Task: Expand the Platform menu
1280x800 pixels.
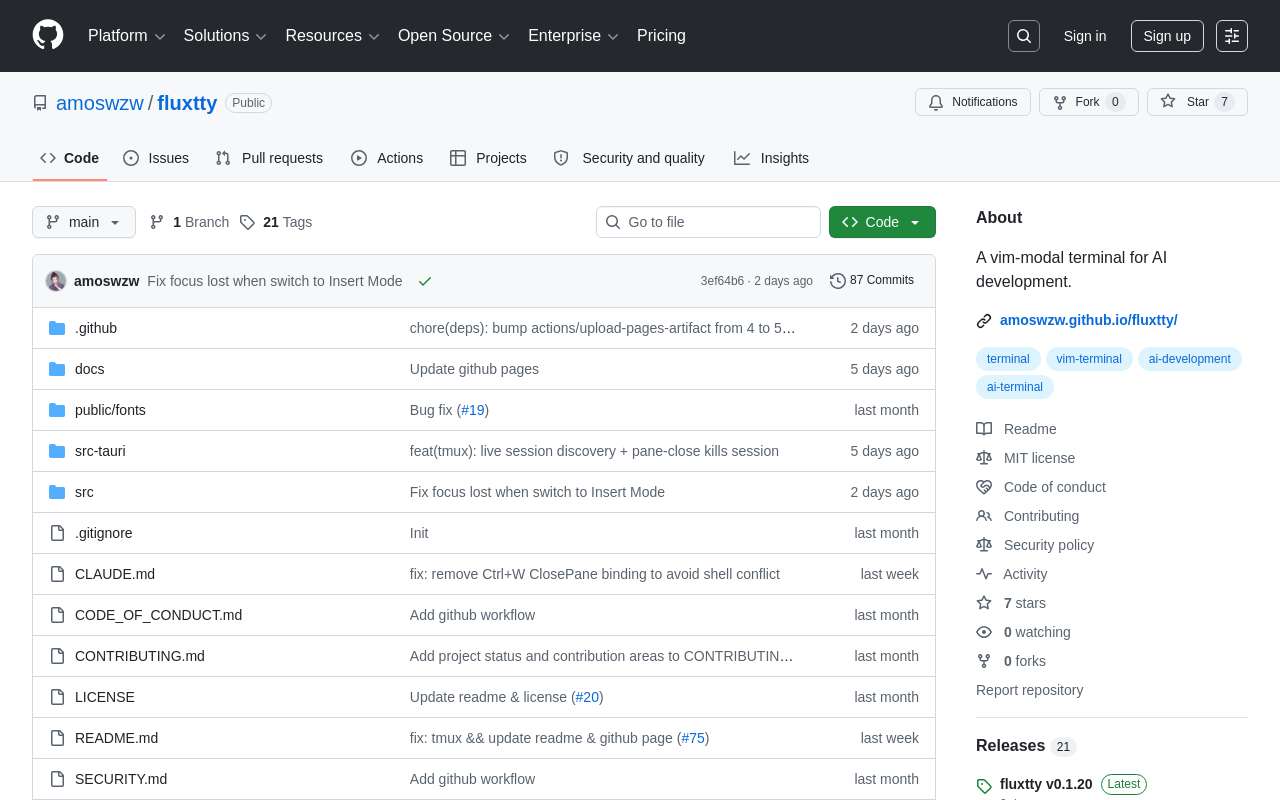Action: [x=126, y=36]
